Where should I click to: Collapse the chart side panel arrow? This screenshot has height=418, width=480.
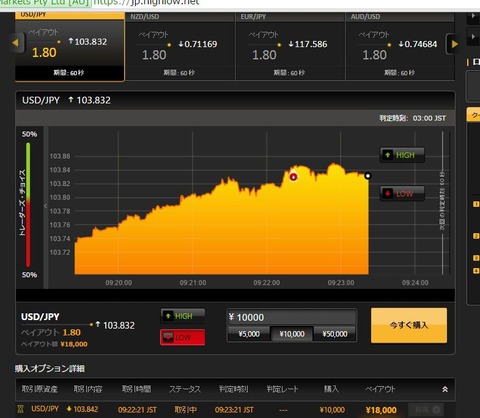tap(46, 206)
